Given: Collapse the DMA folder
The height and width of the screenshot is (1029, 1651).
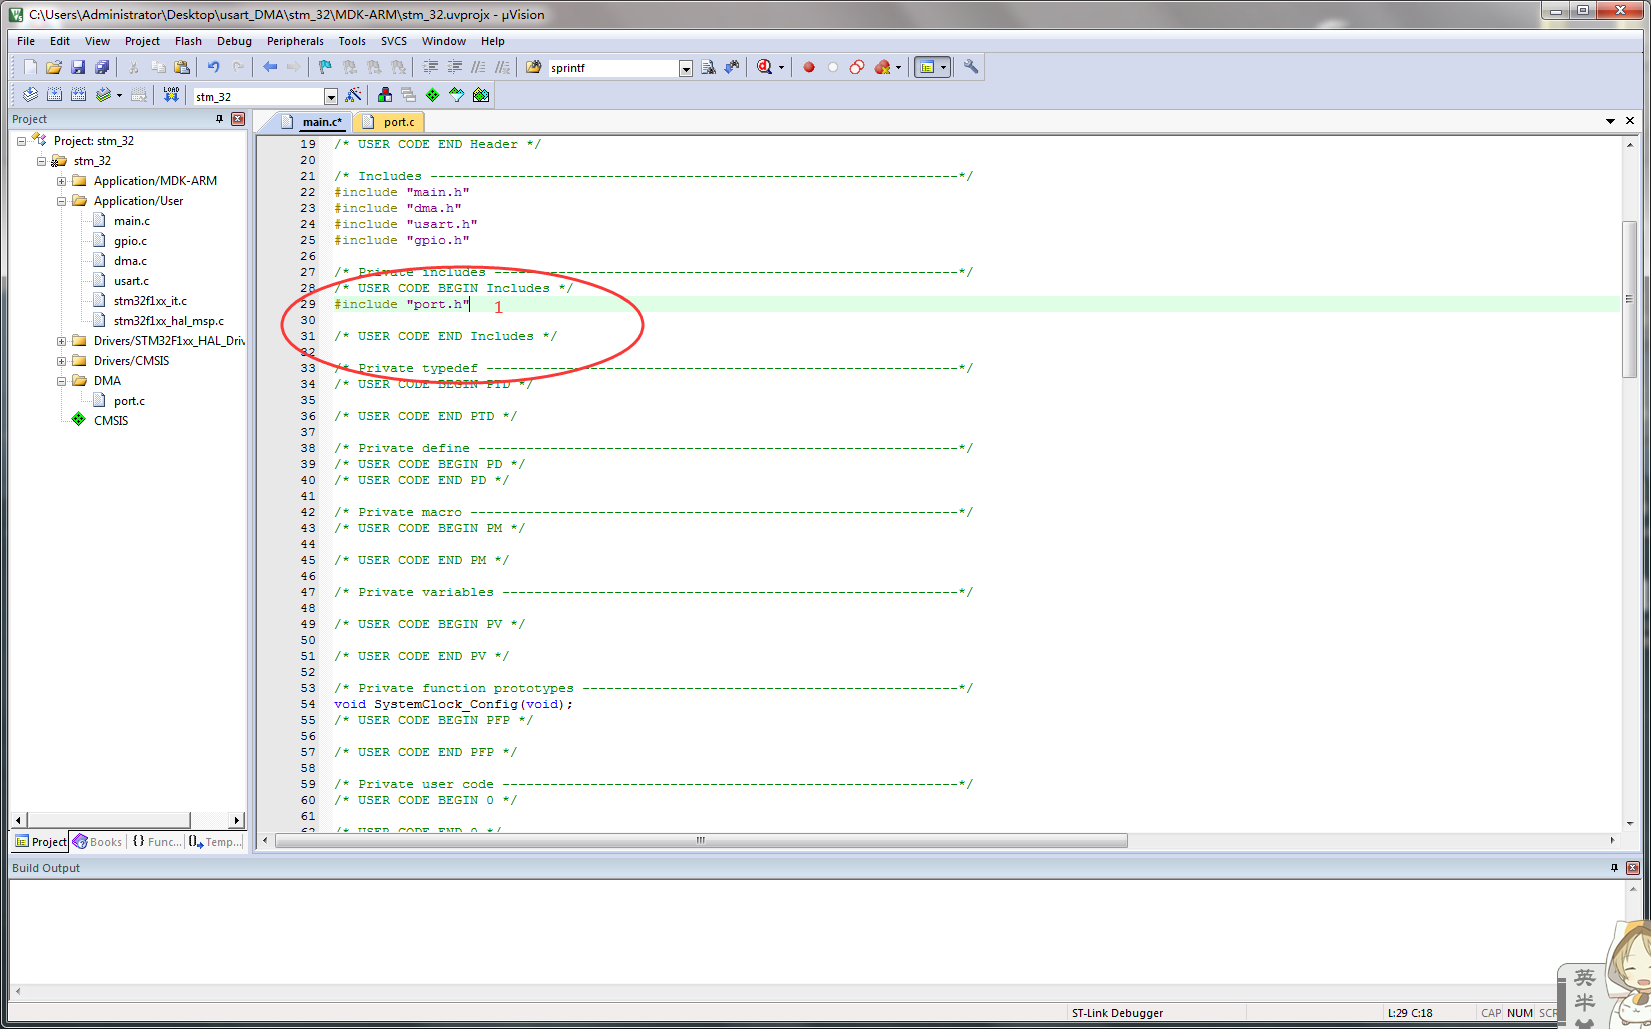Looking at the screenshot, I should tap(61, 381).
